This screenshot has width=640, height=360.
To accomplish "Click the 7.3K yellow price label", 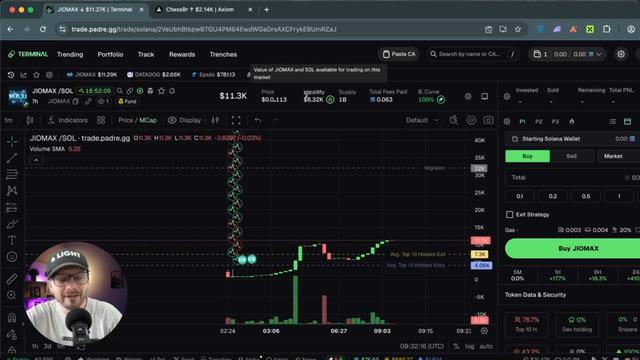I will (480, 254).
